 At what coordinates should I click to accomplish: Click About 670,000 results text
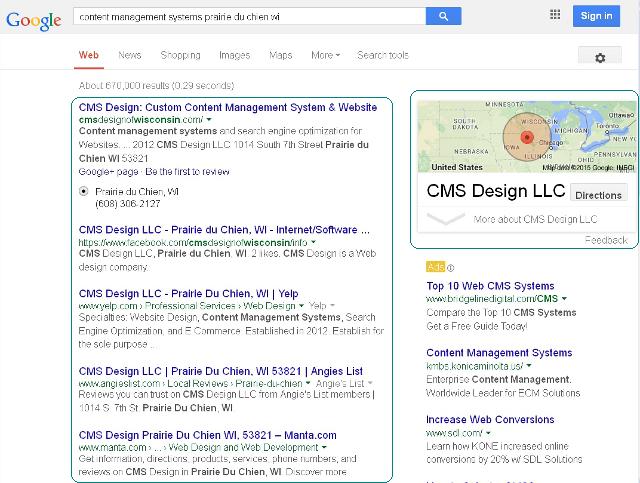[156, 86]
